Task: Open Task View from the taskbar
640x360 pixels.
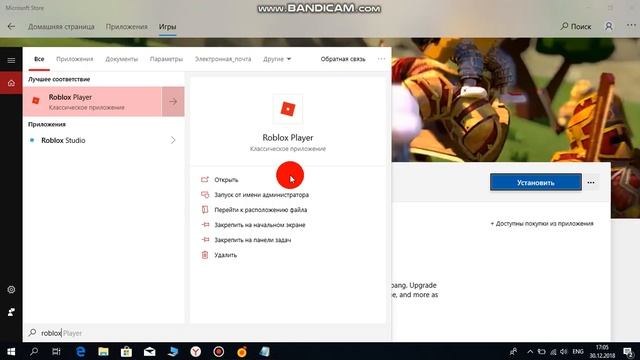Action: pos(56,351)
